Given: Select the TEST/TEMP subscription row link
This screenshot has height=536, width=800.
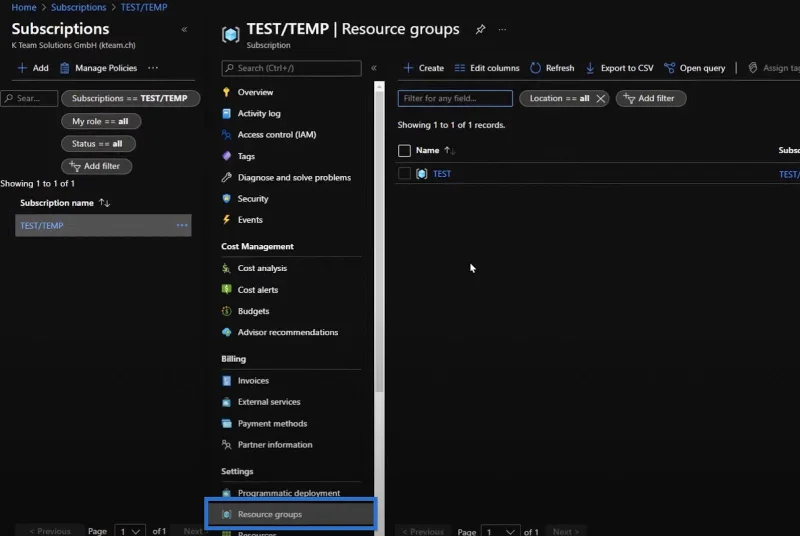Looking at the screenshot, I should (x=42, y=225).
